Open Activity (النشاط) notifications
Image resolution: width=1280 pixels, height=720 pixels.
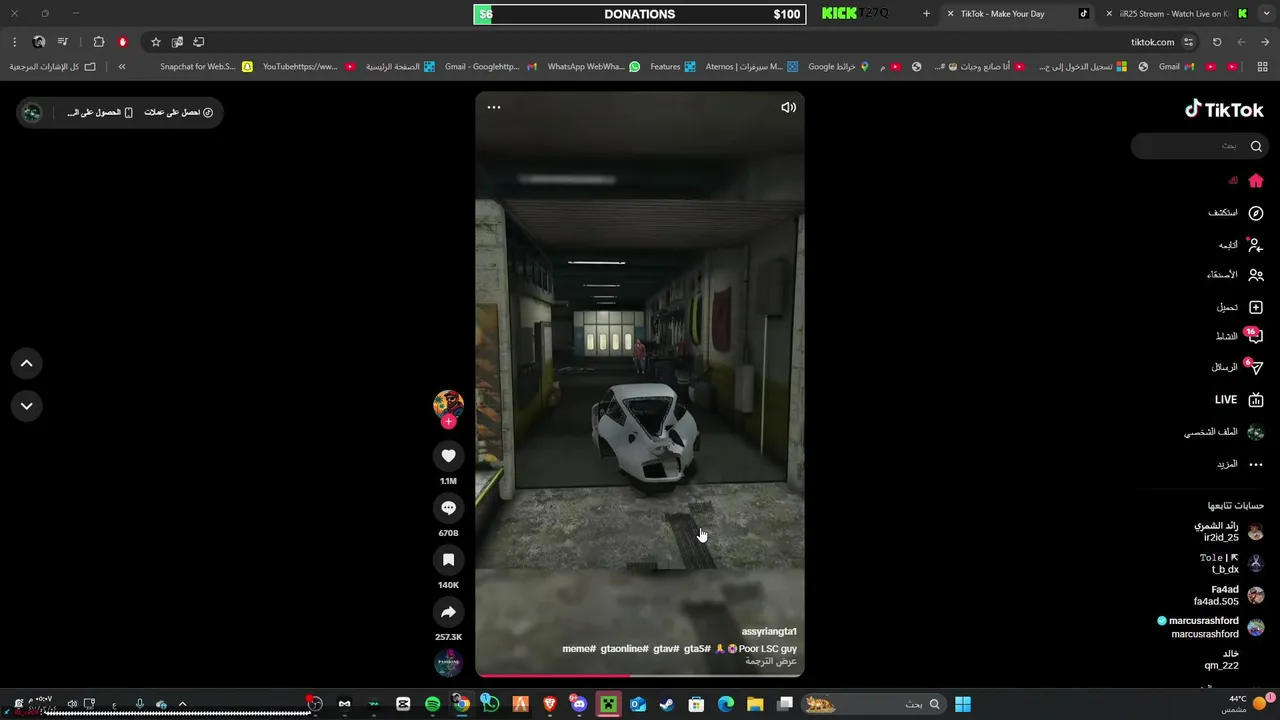[1240, 337]
